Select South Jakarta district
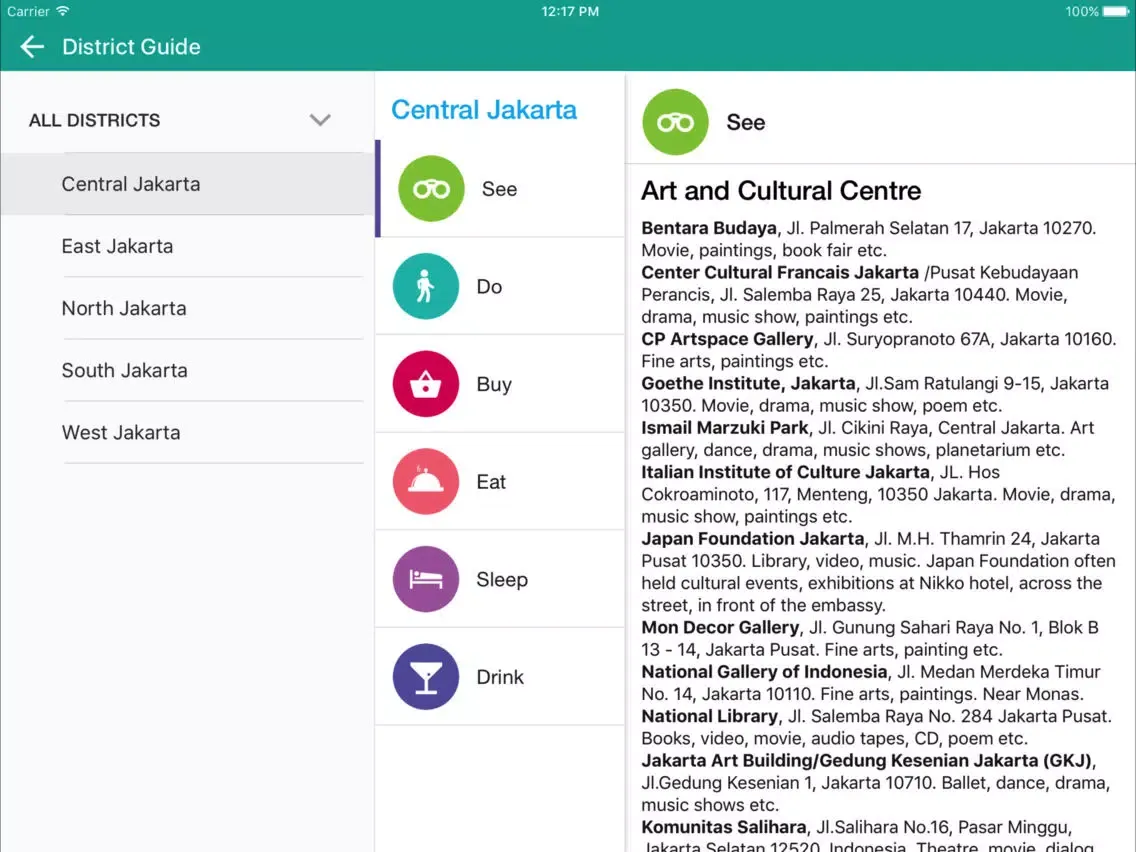This screenshot has width=1136, height=852. 188,370
